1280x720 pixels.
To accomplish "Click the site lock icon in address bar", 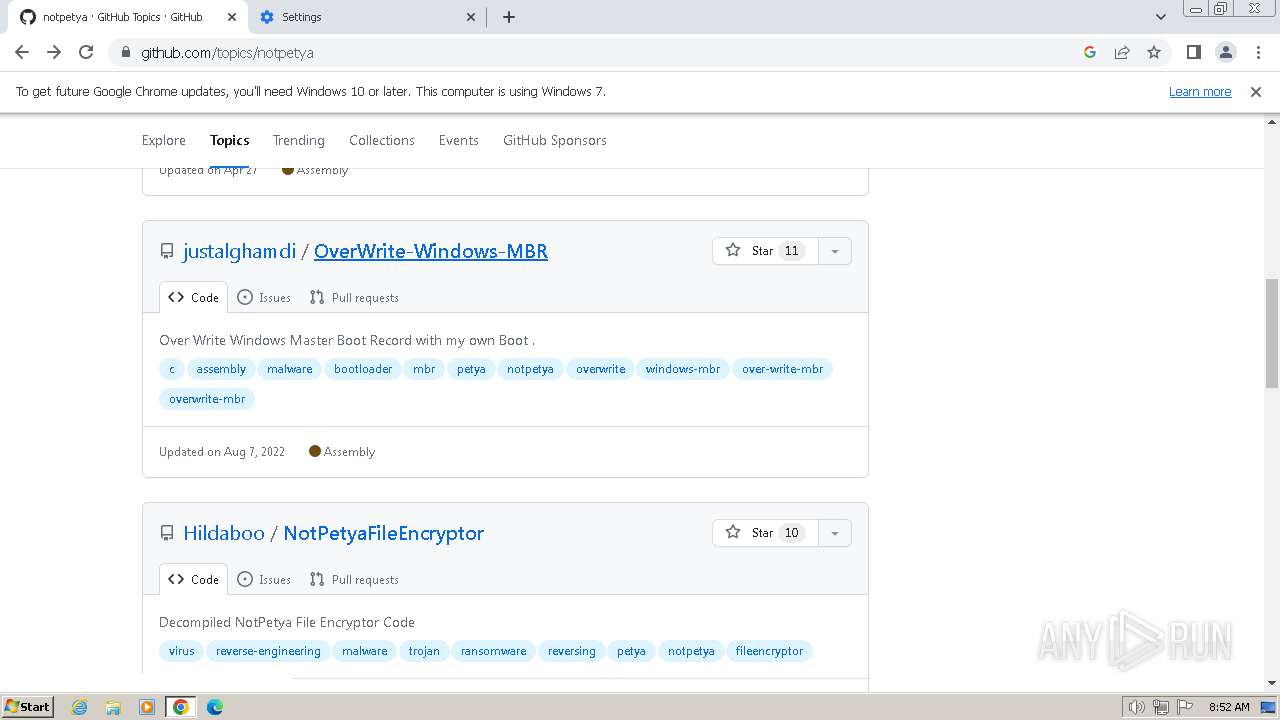I will [x=126, y=52].
